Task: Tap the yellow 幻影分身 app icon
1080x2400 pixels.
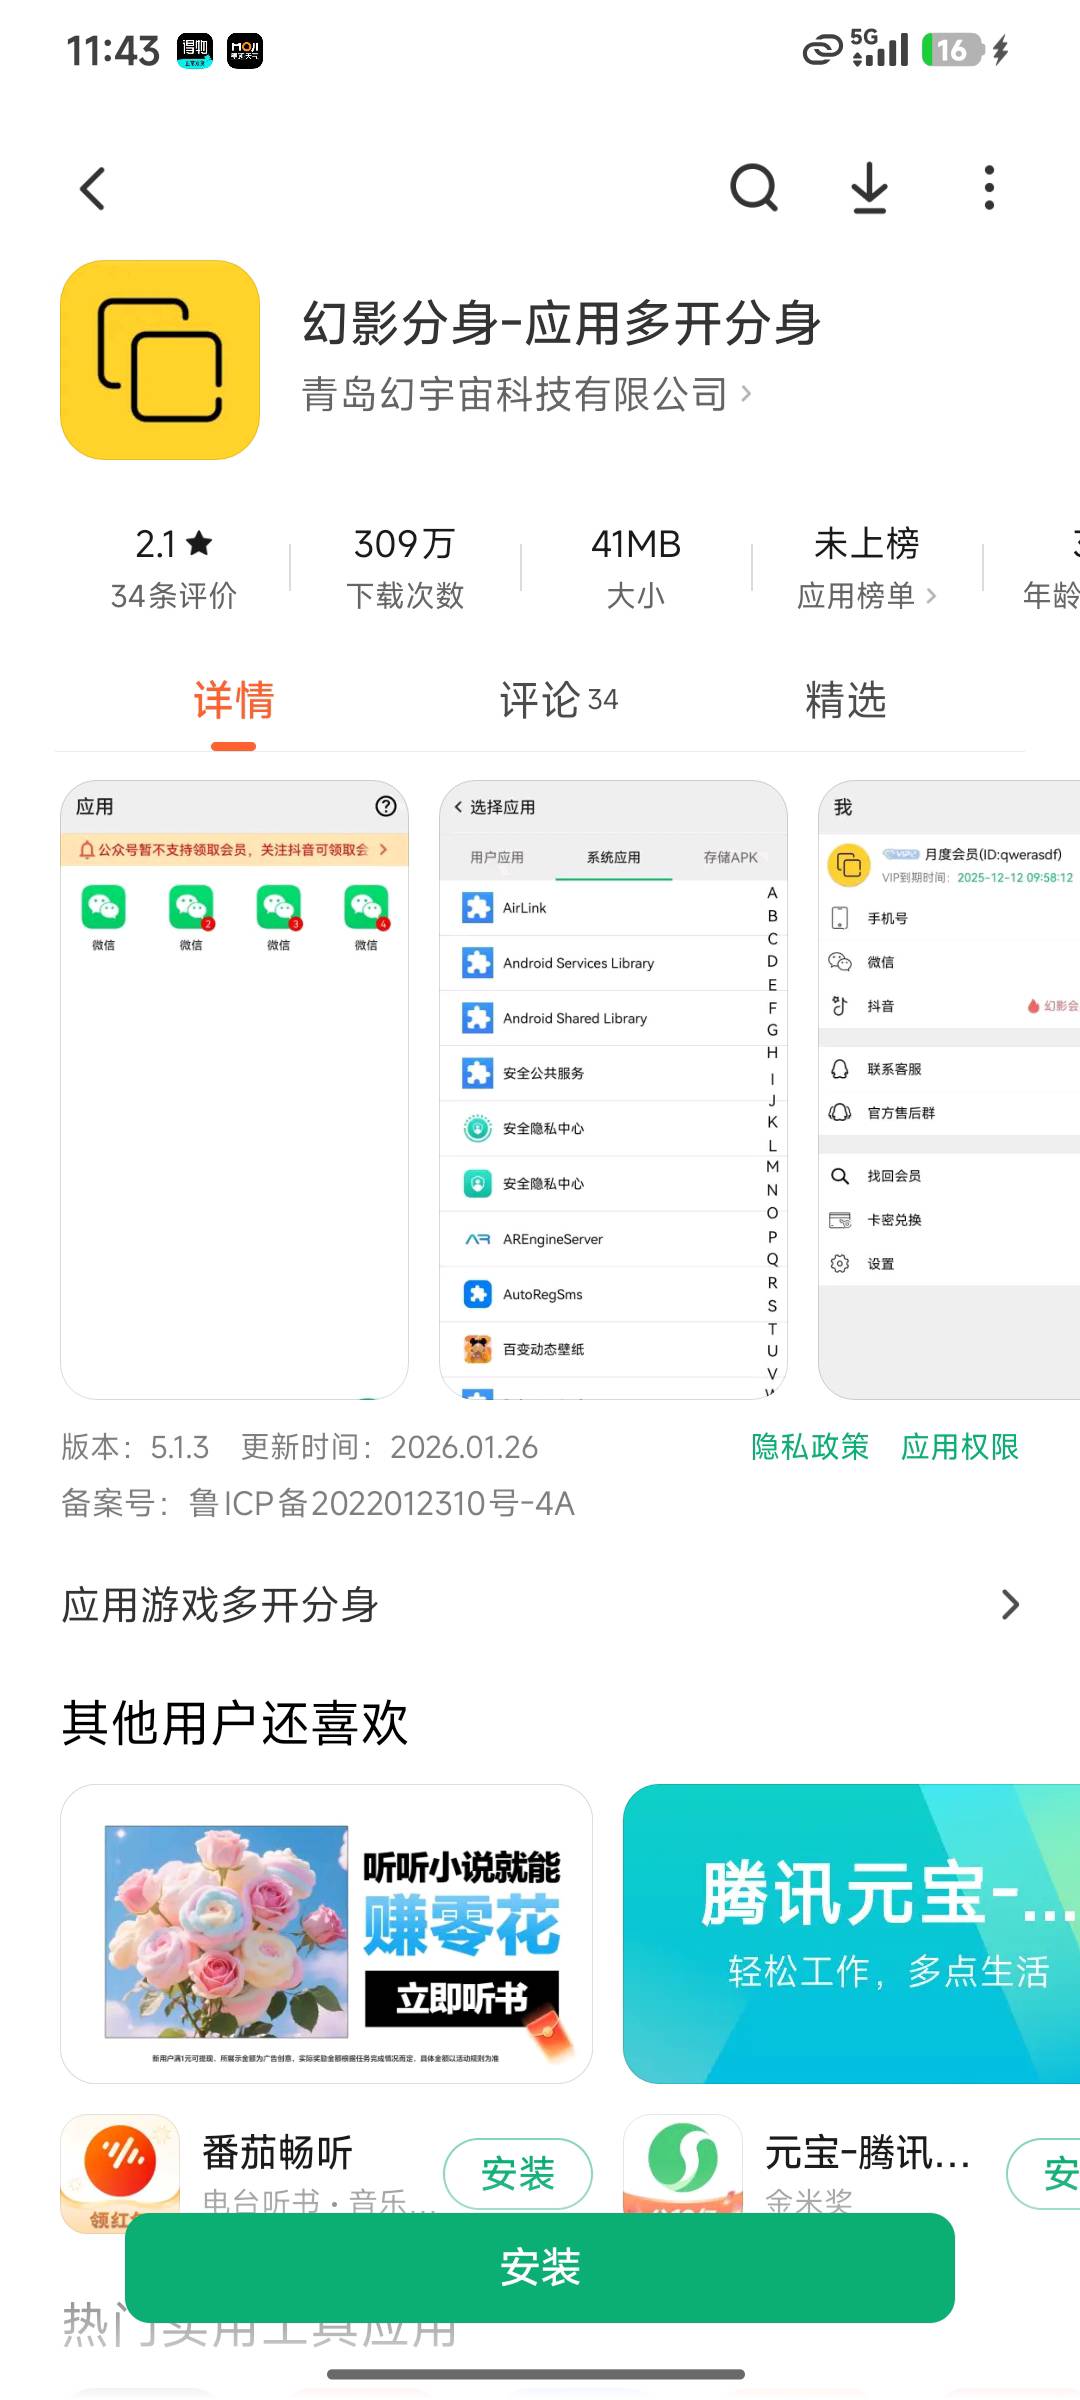Action: tap(160, 360)
